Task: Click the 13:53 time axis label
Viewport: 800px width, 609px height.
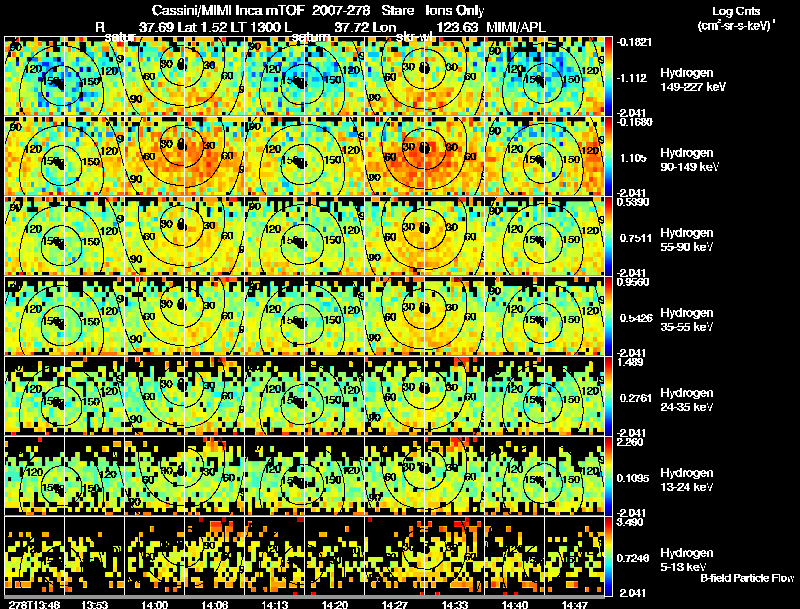Action: coord(94,605)
